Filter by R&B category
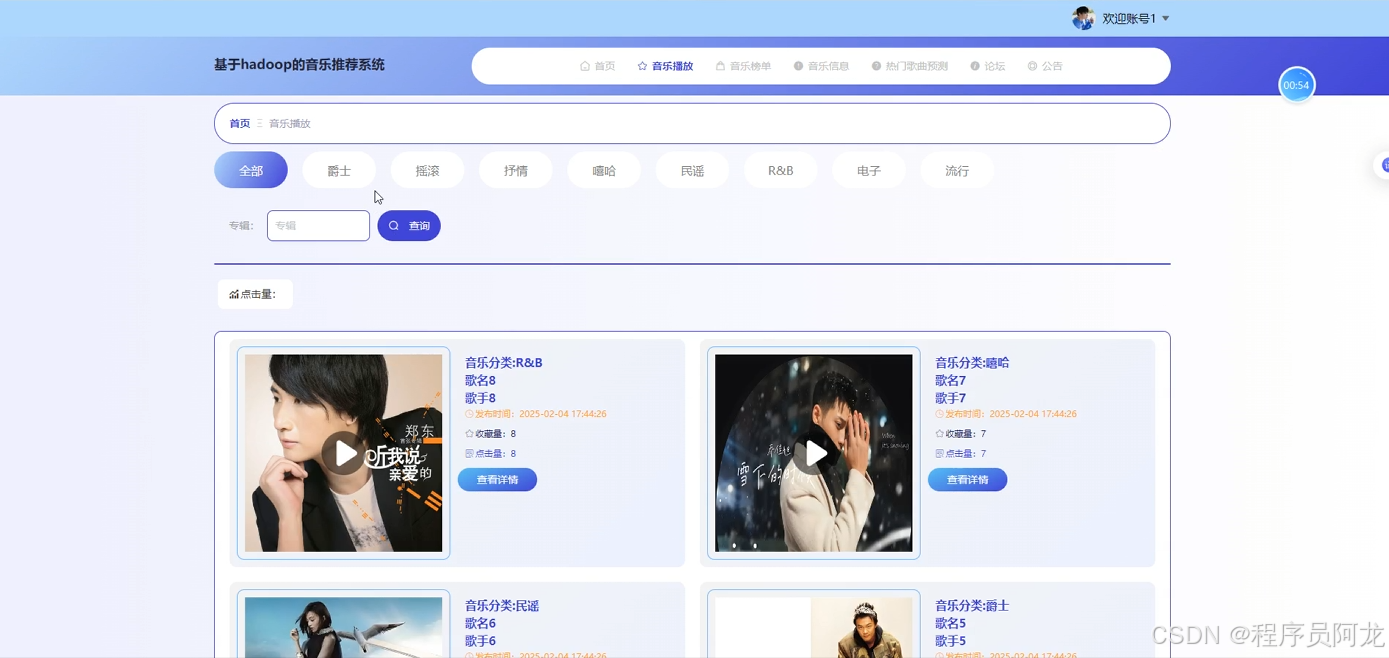Viewport: 1389px width, 658px height. 781,170
